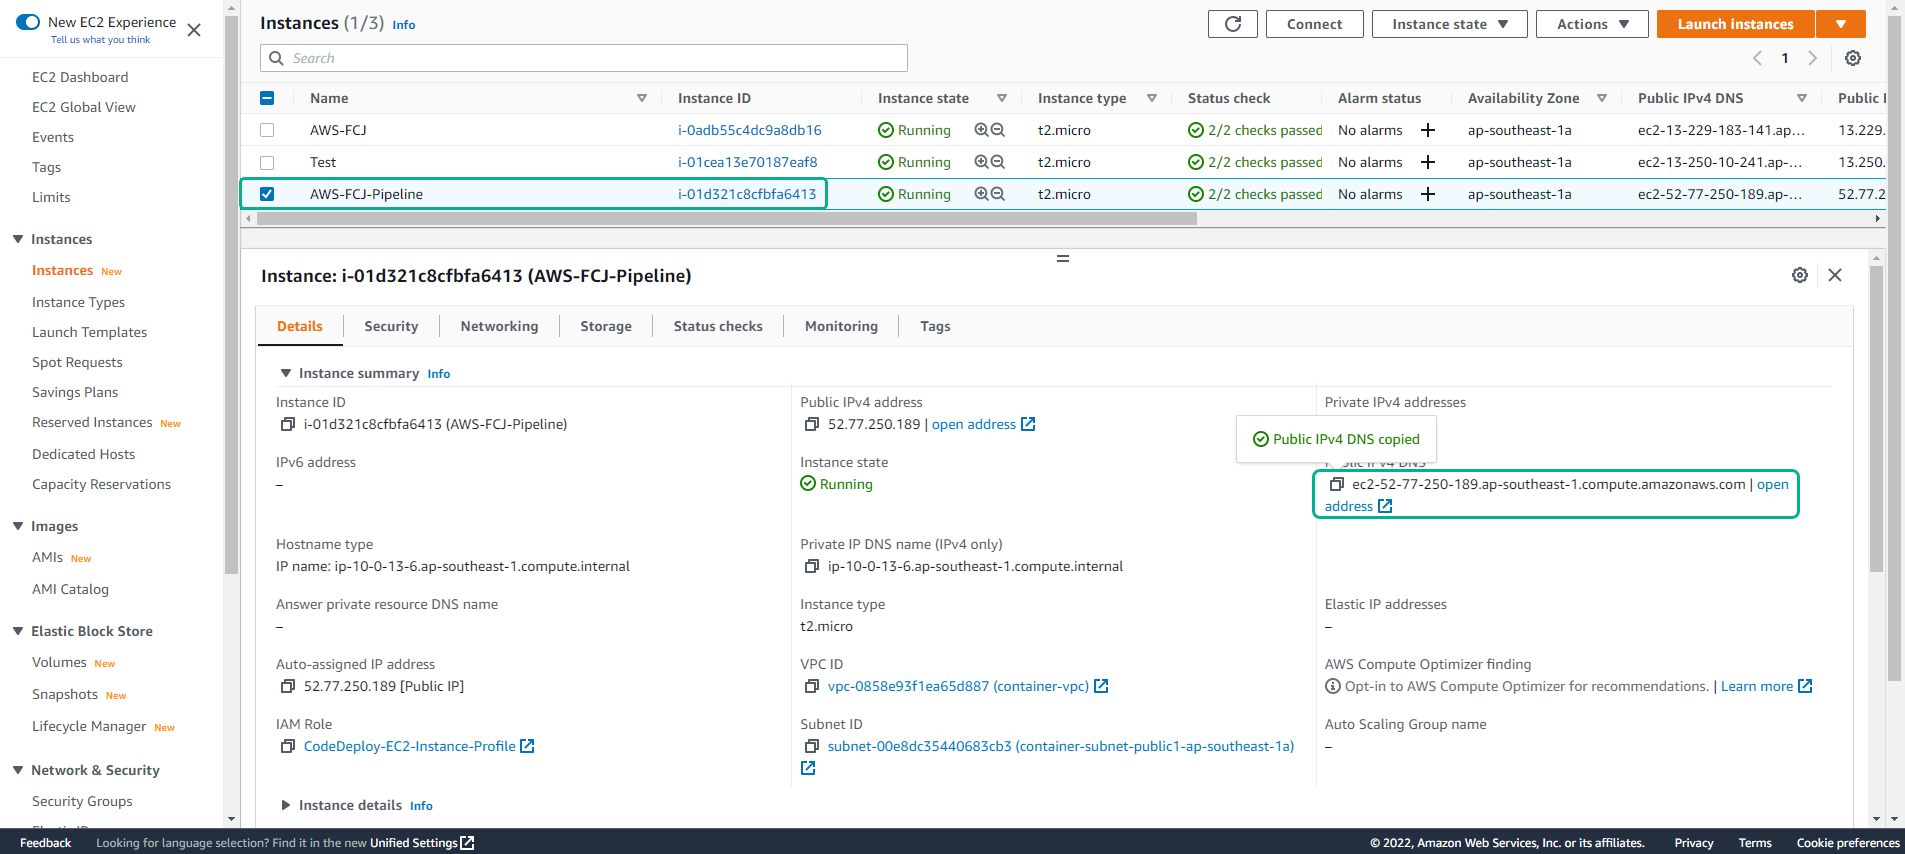The width and height of the screenshot is (1905, 854).
Task: Open the Instance state dropdown
Action: (1449, 24)
